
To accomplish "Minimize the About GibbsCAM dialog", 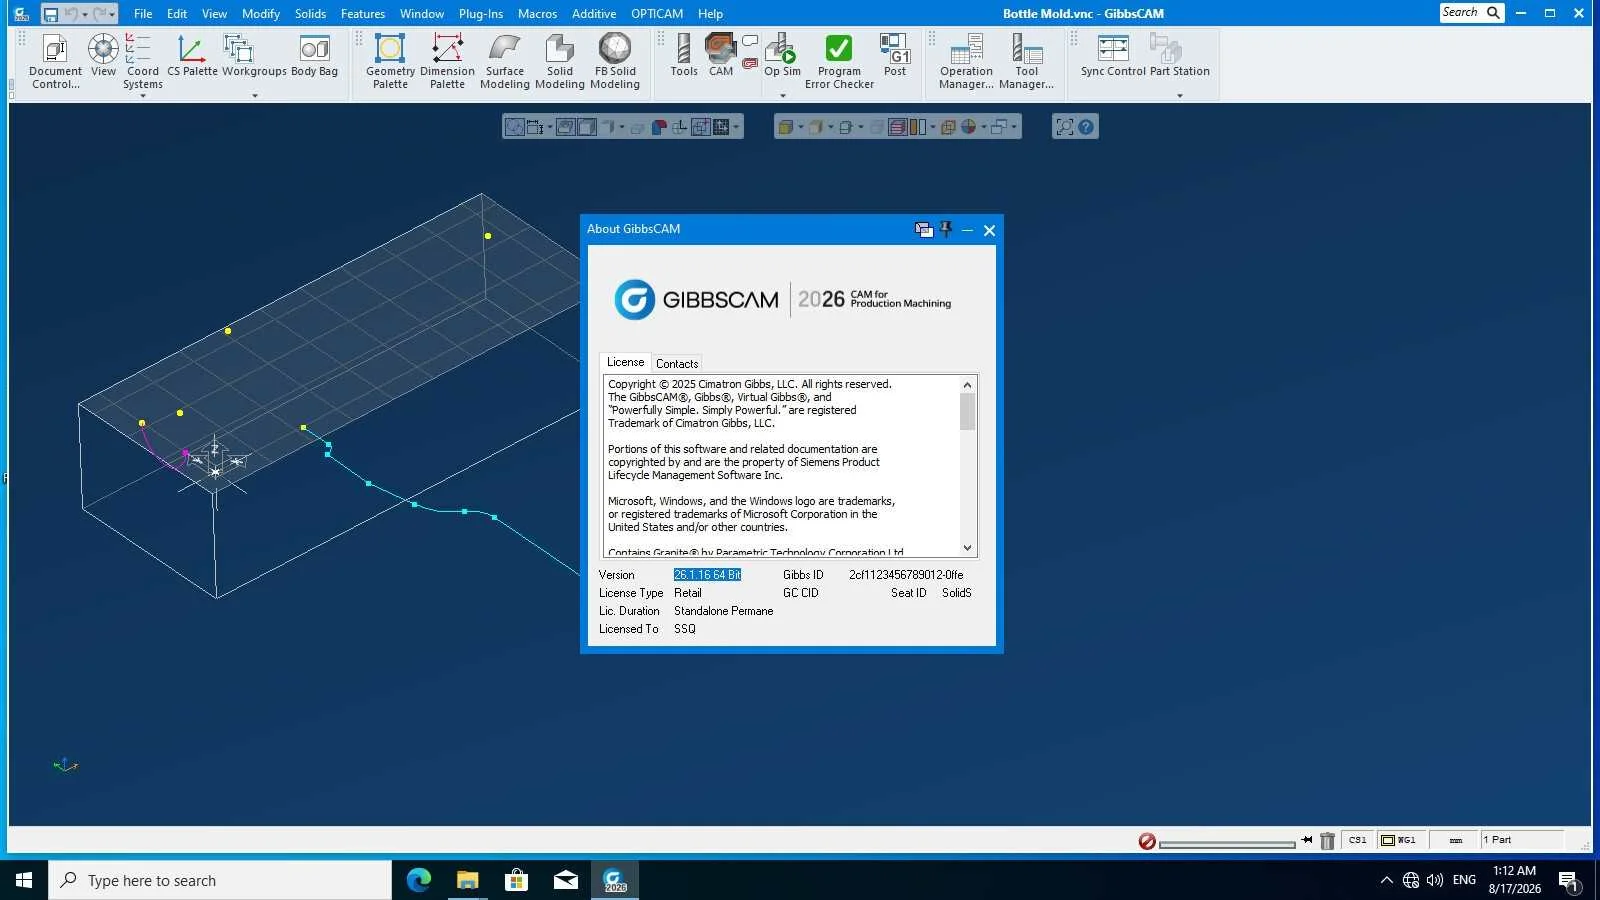I will [x=967, y=230].
